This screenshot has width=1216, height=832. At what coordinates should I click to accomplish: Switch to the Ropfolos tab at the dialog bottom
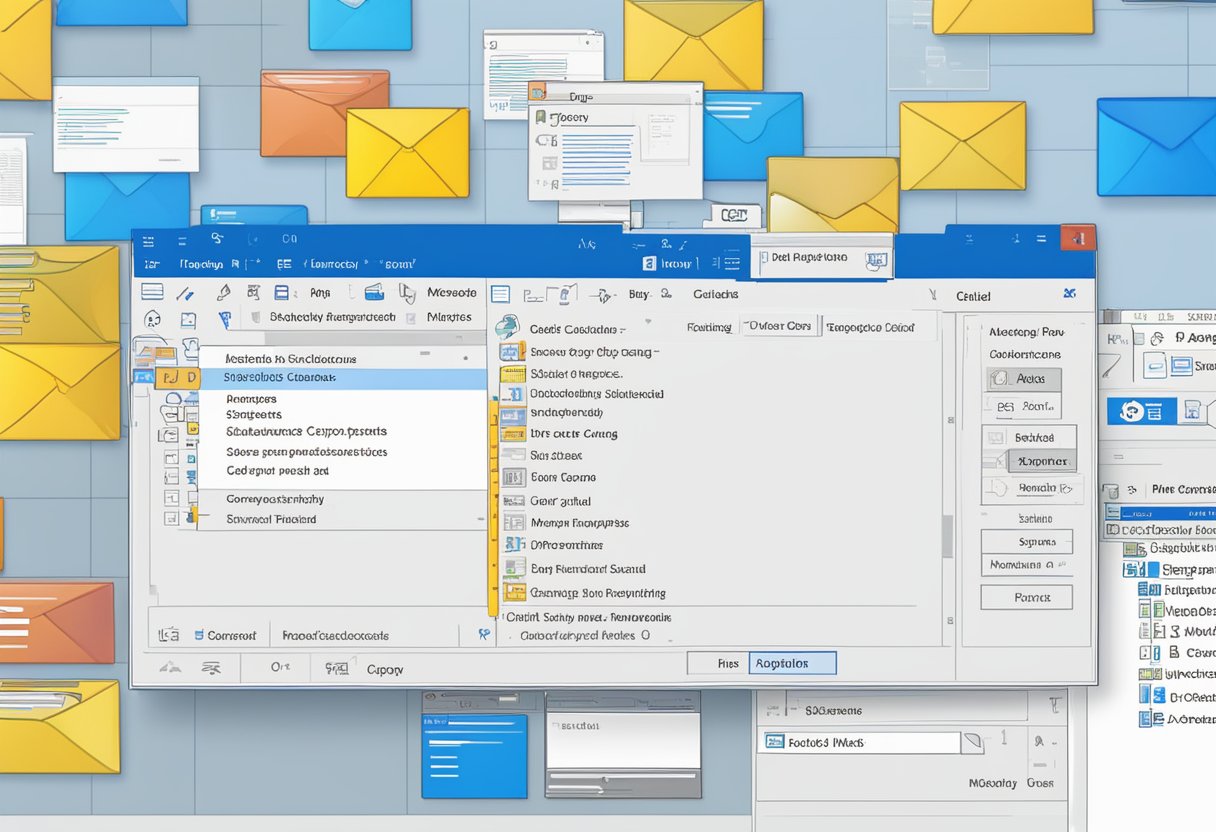click(x=792, y=662)
